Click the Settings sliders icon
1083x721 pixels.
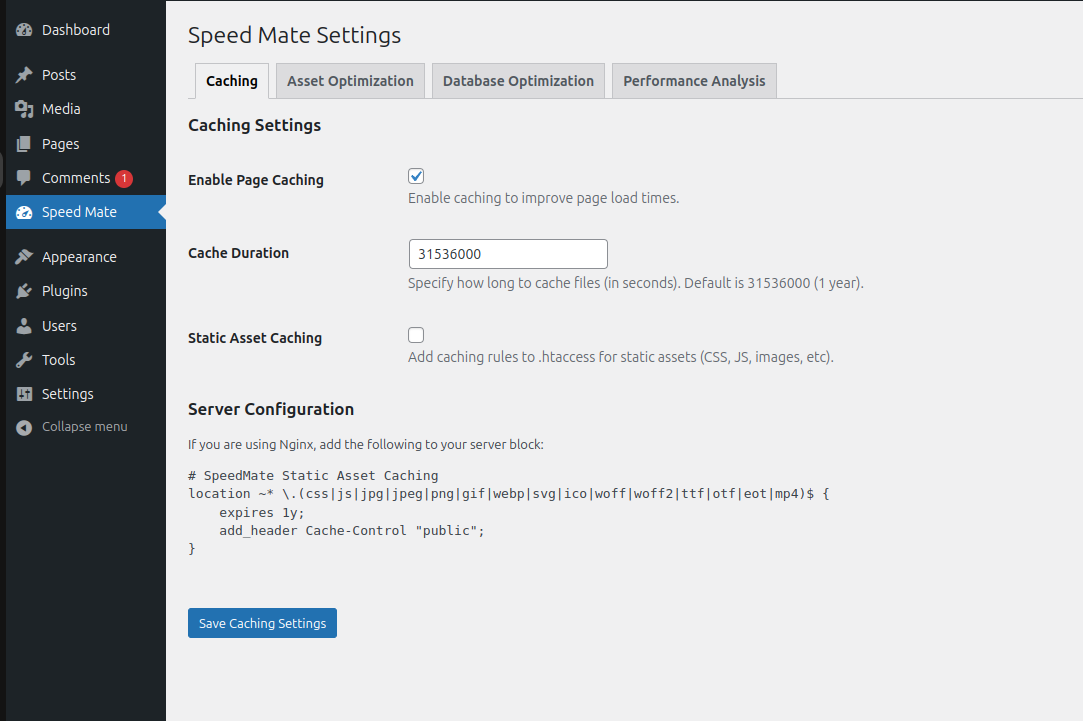pos(24,394)
